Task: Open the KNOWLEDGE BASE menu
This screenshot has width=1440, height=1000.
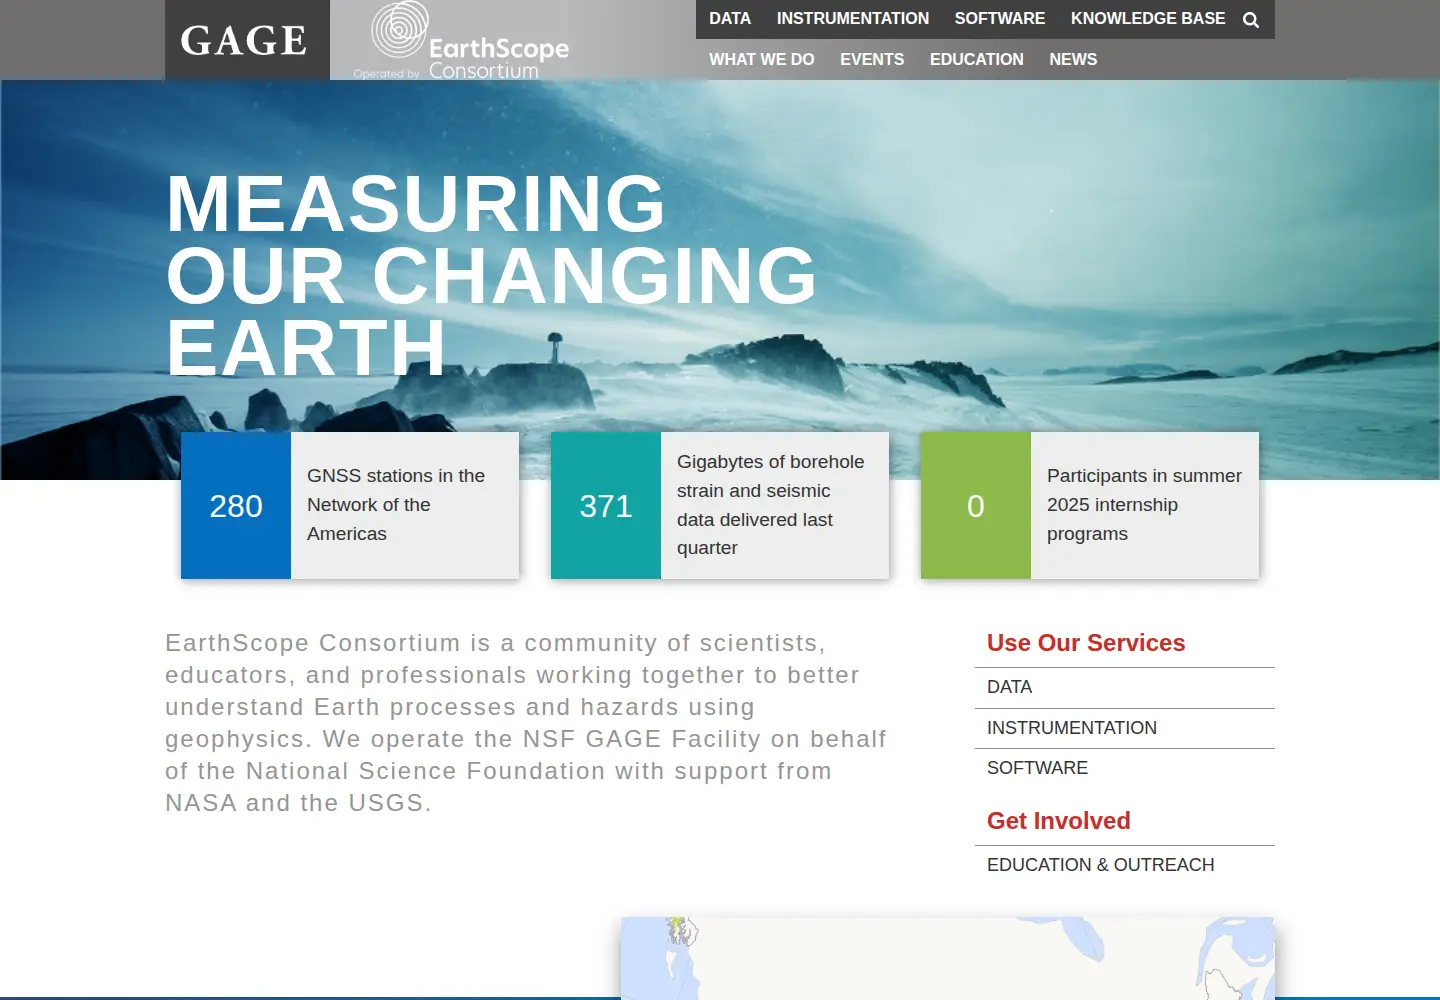Action: [1148, 19]
